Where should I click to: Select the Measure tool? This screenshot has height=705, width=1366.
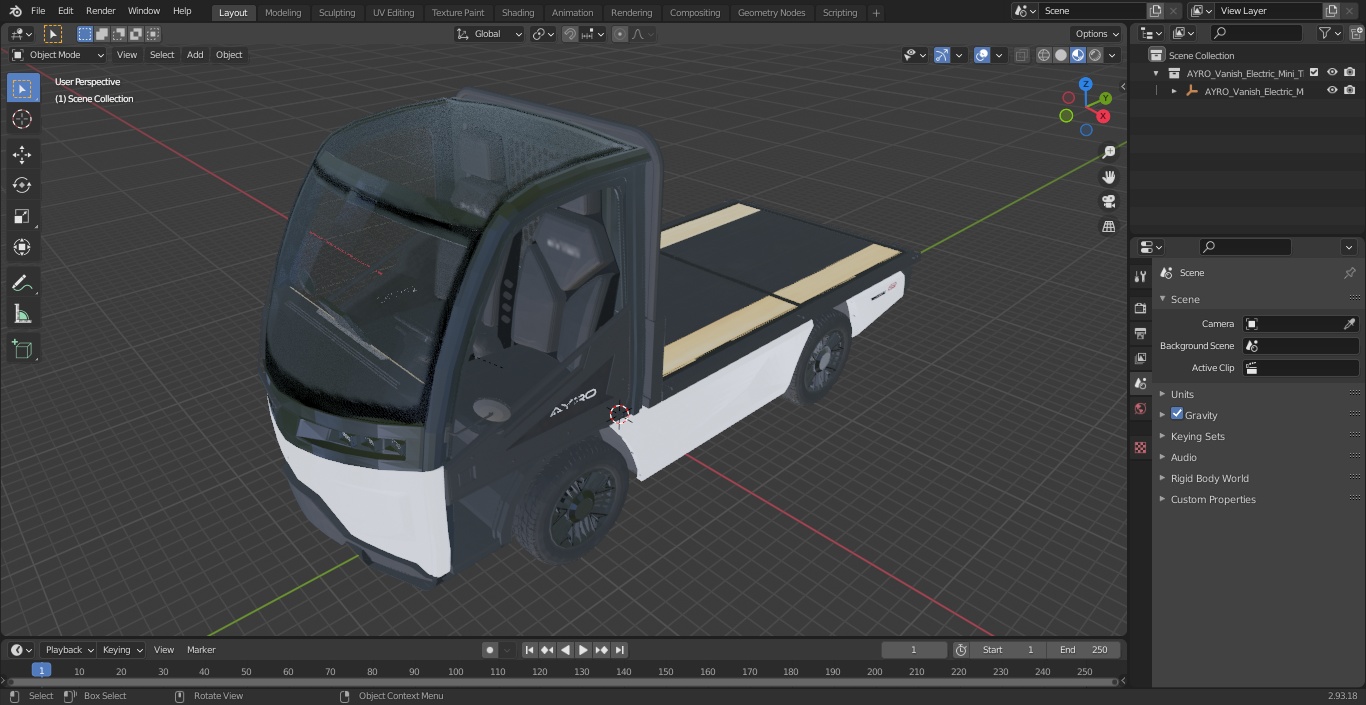[x=22, y=314]
